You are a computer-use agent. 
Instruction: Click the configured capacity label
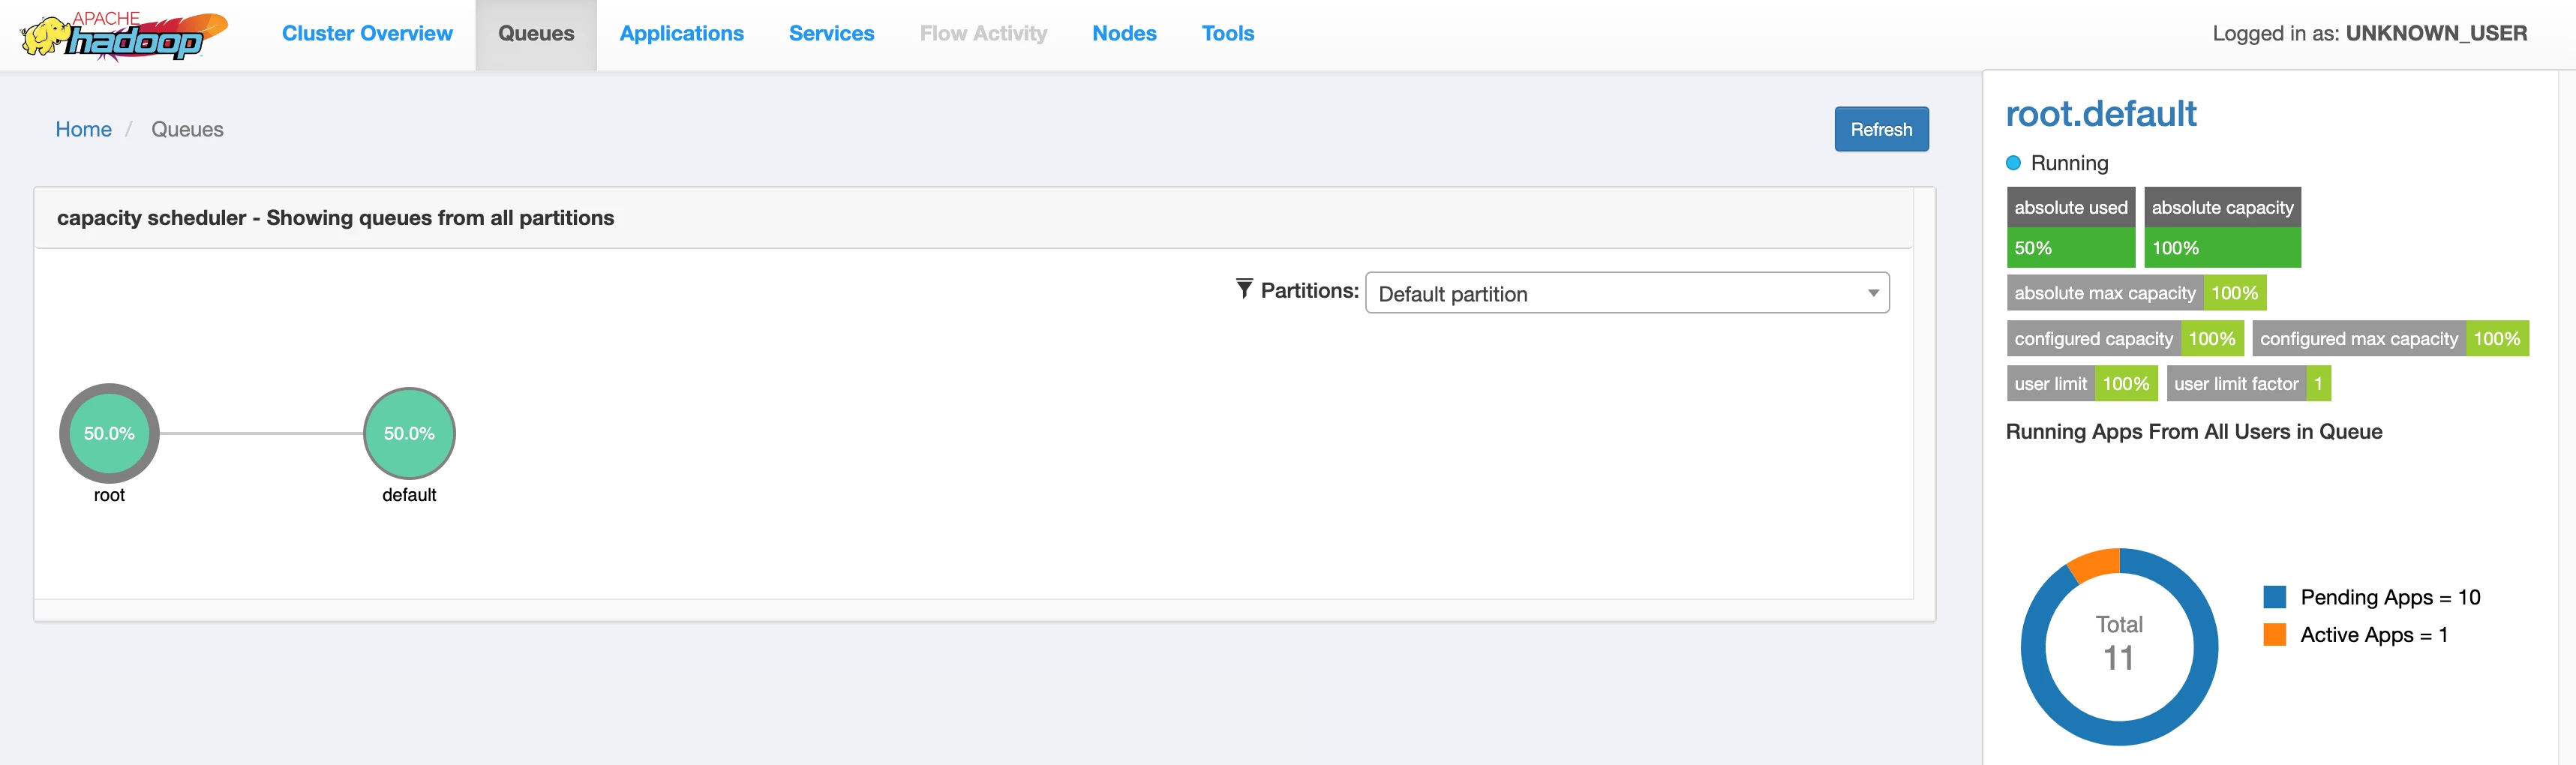coord(2093,339)
